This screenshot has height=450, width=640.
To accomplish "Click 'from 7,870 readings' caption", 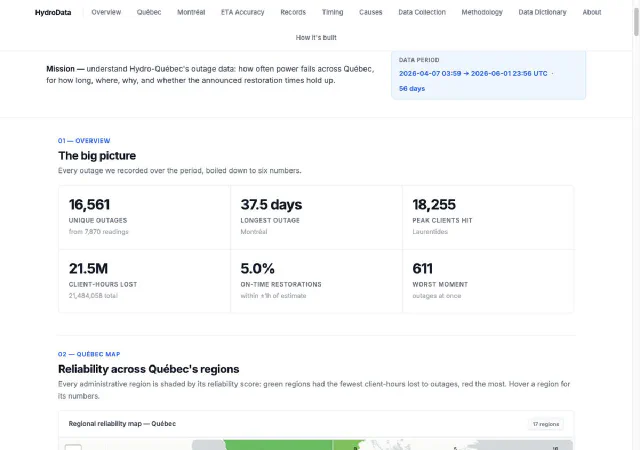I will pos(98,232).
